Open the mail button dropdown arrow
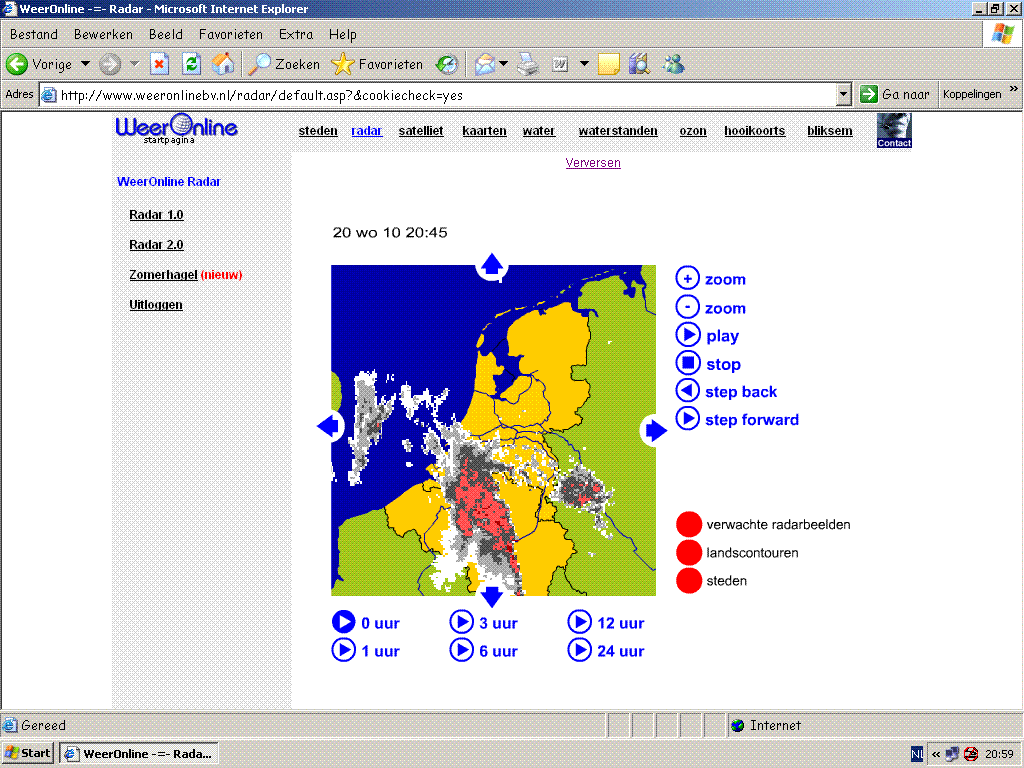This screenshot has height=768, width=1024. pos(504,64)
